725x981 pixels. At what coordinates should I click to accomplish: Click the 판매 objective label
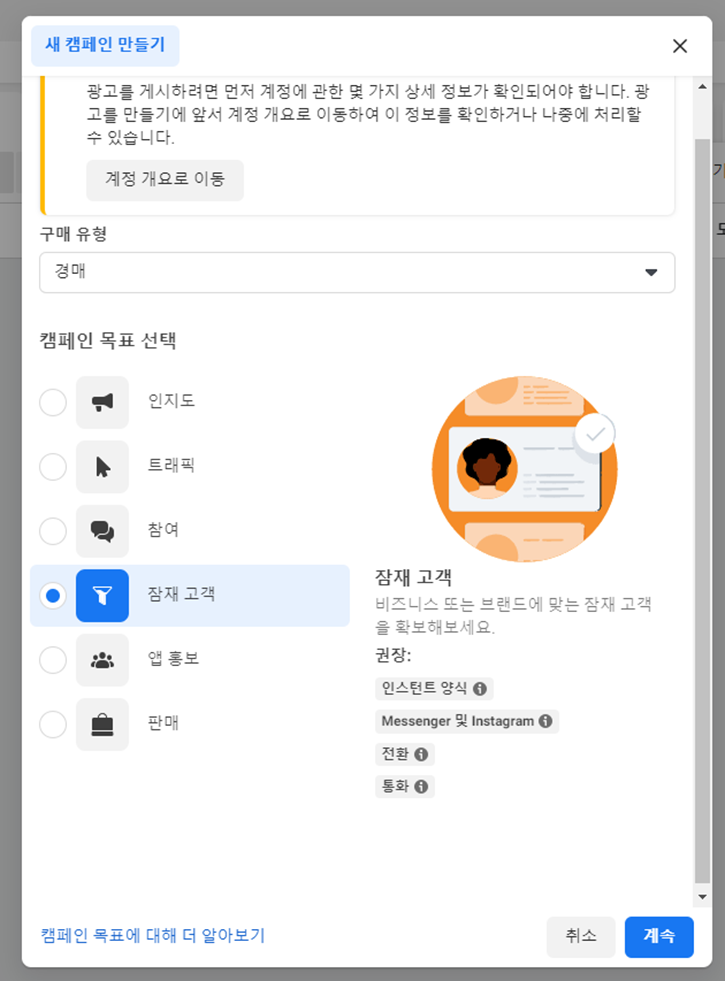pyautogui.click(x=163, y=723)
